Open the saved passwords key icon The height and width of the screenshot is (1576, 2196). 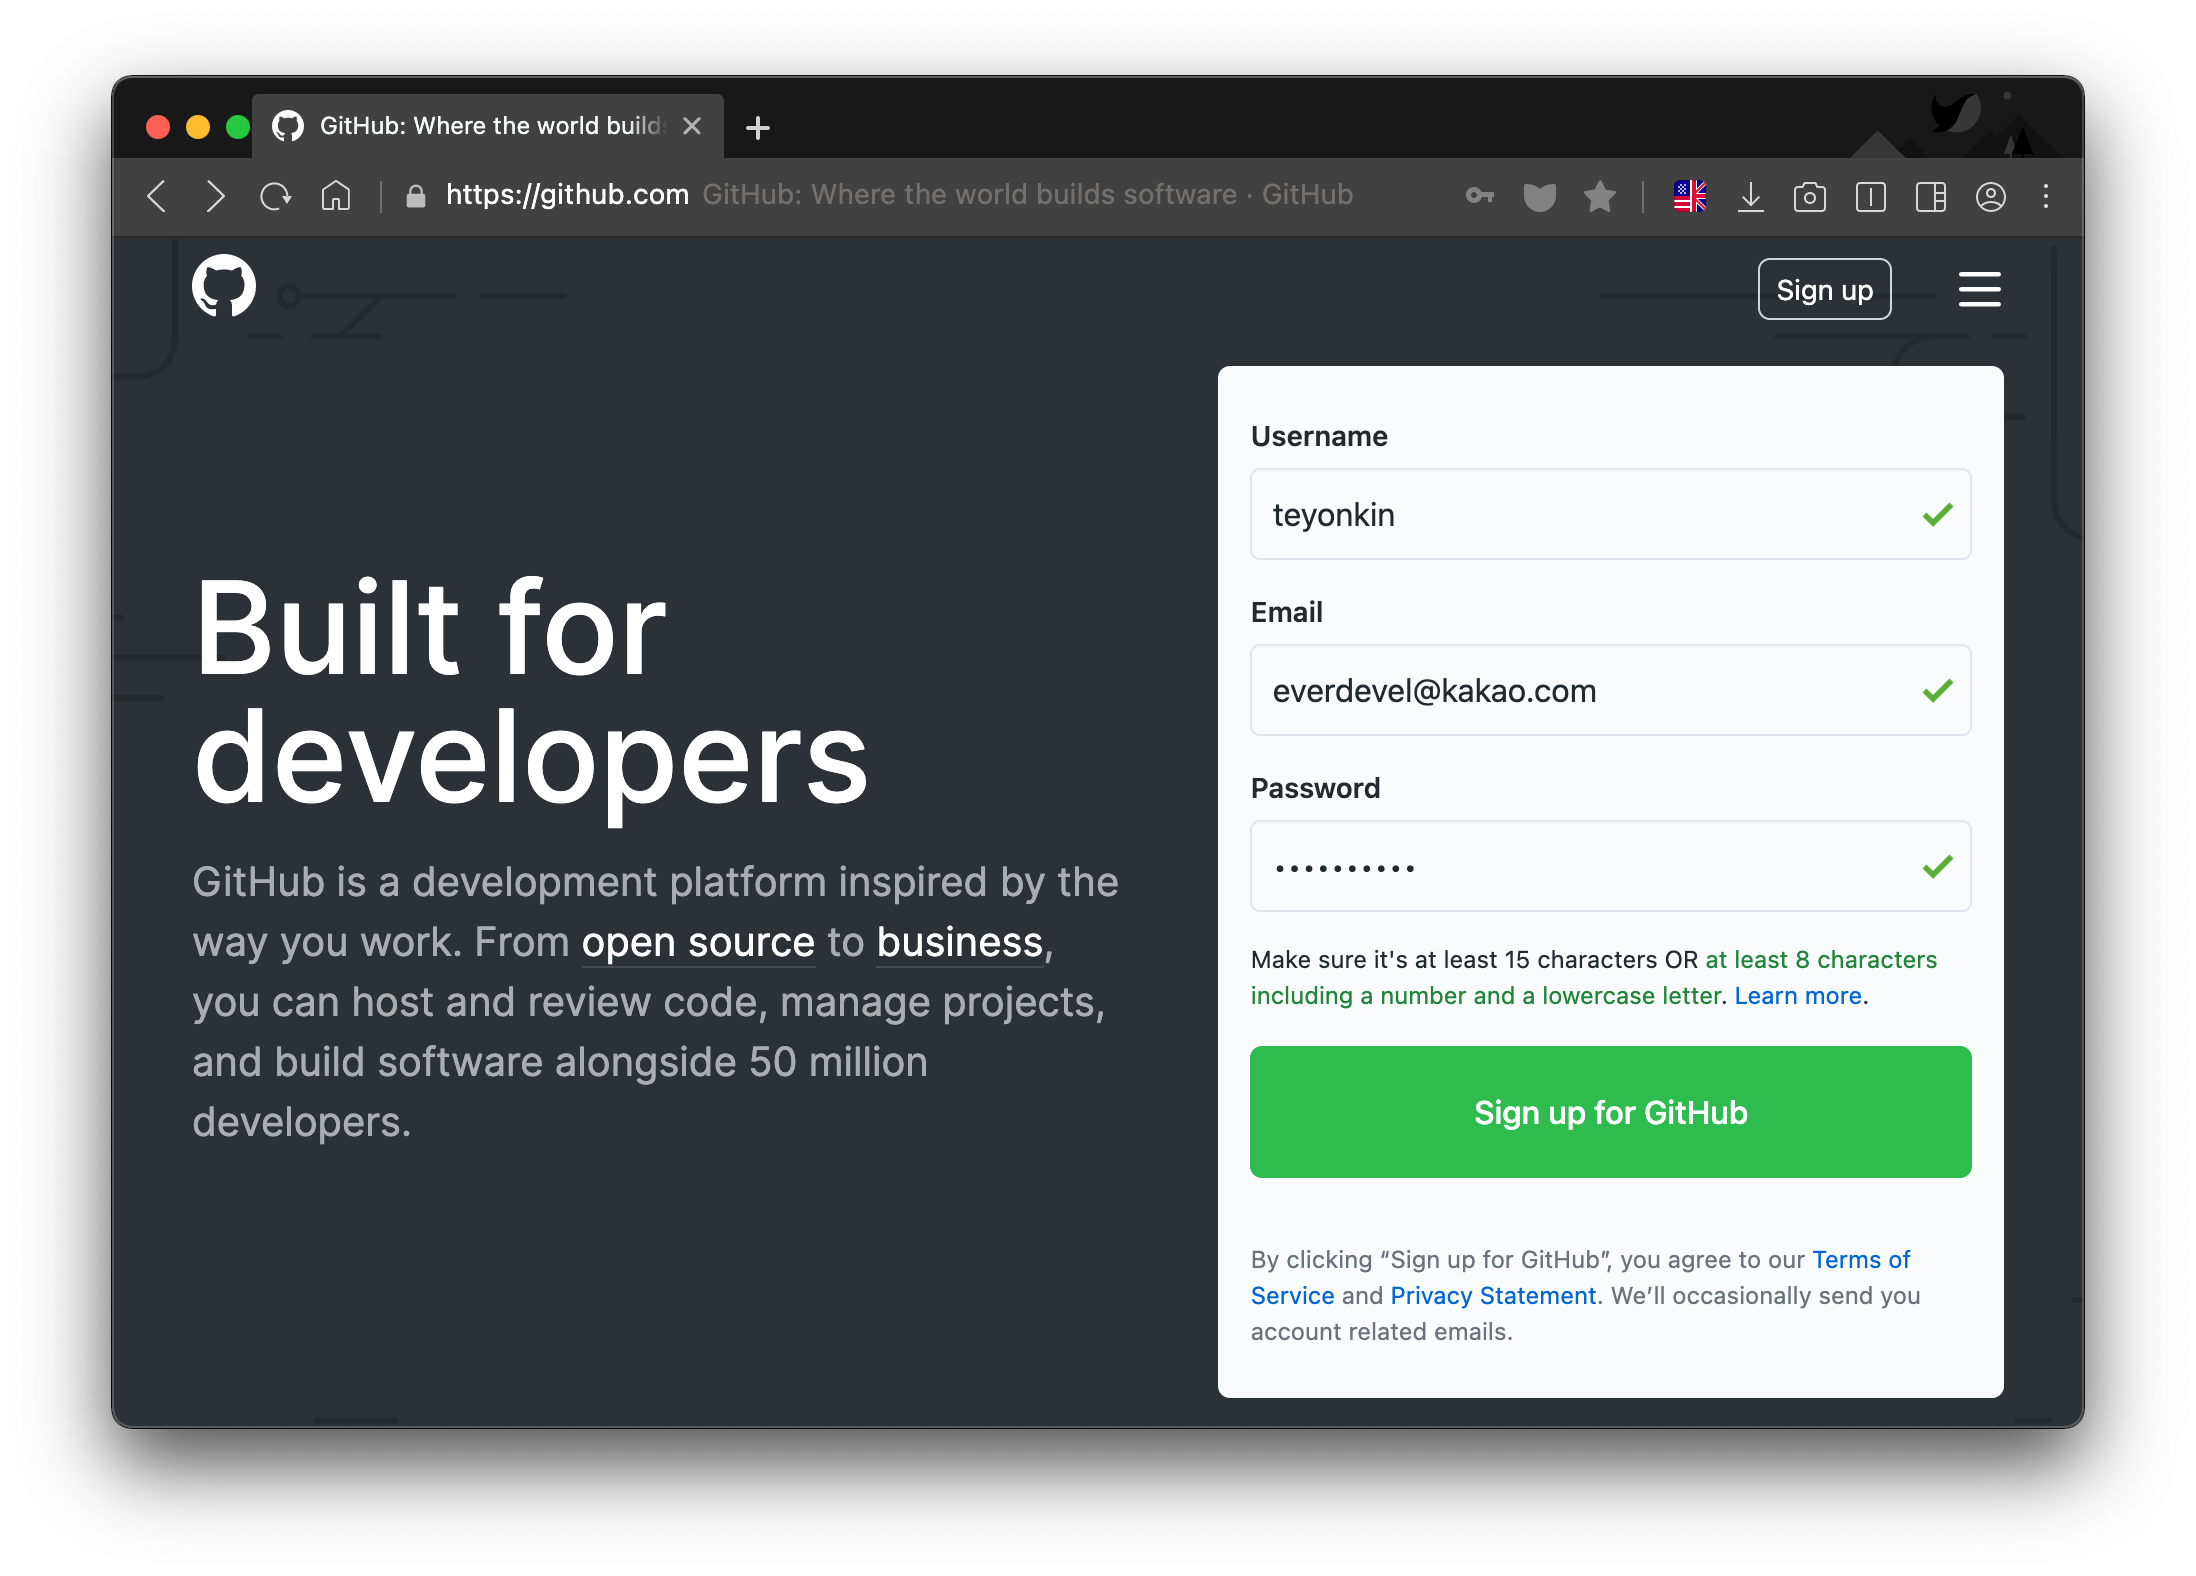[x=1480, y=196]
